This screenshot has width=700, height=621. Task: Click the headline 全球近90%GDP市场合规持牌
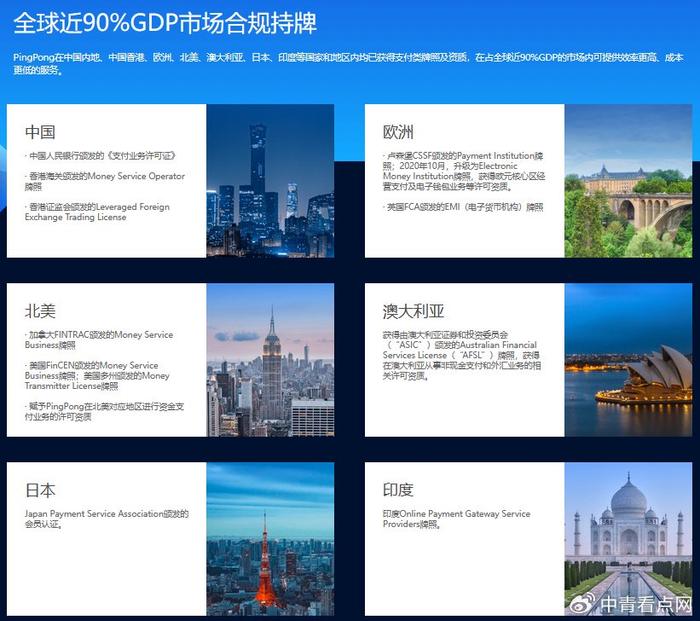coord(165,23)
